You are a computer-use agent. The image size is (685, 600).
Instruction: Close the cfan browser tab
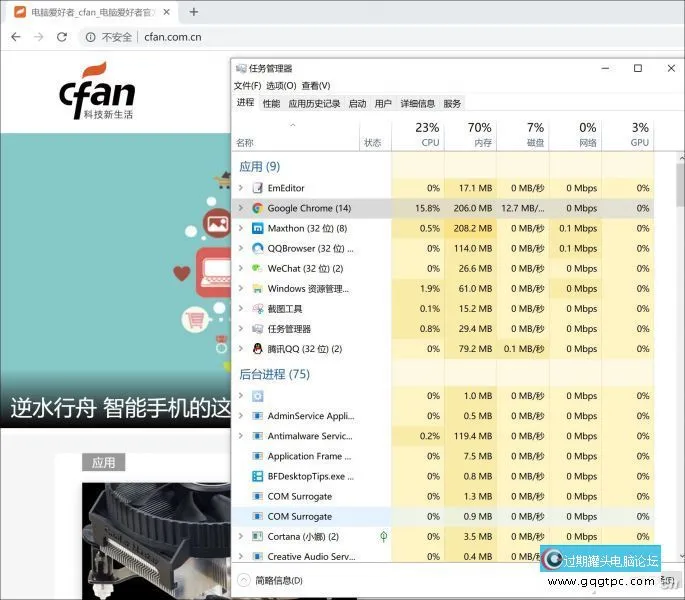pyautogui.click(x=166, y=12)
